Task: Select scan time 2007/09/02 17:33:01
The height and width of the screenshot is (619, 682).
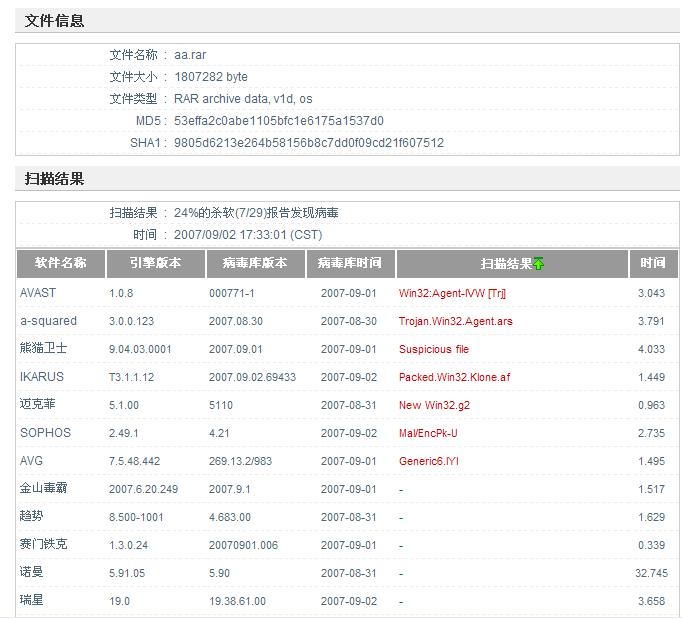Action: [248, 235]
